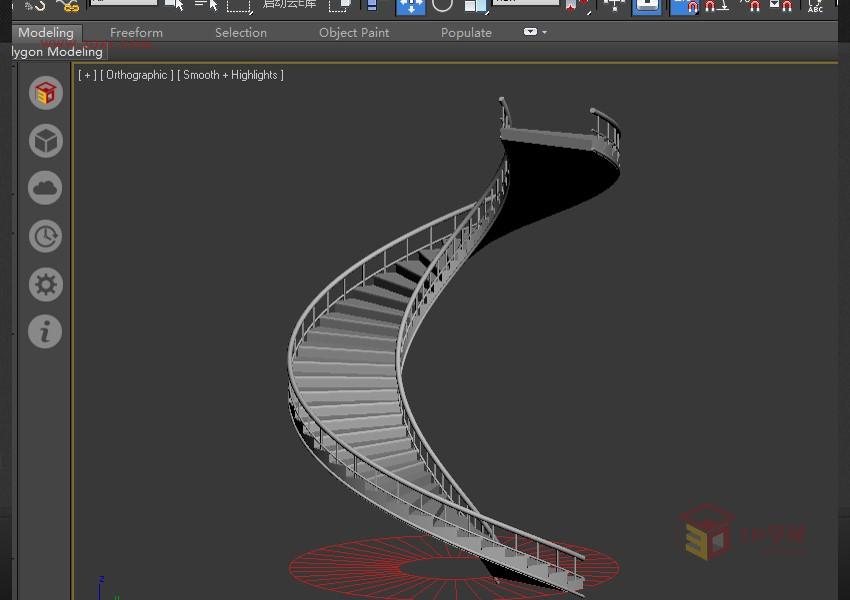
Task: Click the Select by Name toolbar icon
Action: click(x=206, y=5)
